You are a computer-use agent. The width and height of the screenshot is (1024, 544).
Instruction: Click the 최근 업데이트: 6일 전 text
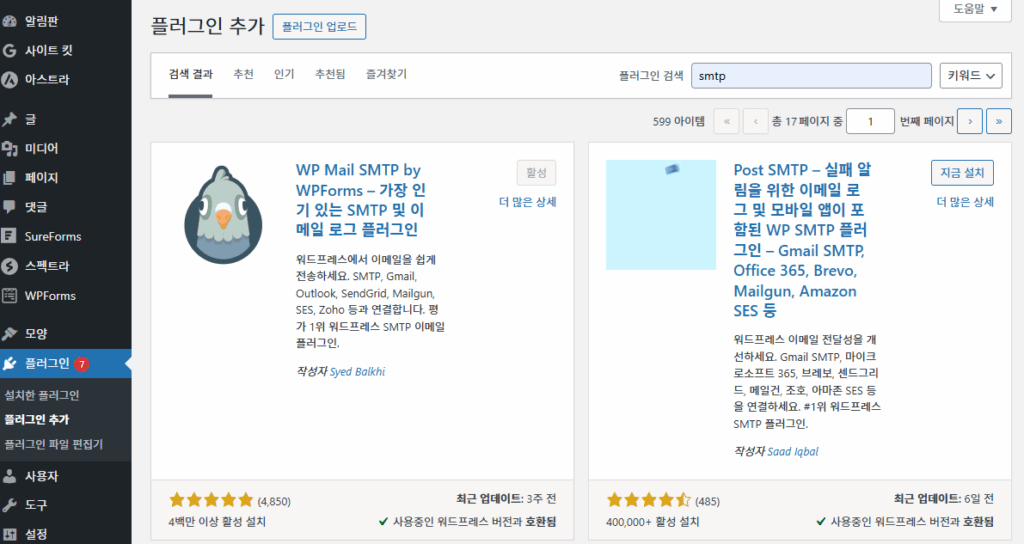tap(944, 499)
